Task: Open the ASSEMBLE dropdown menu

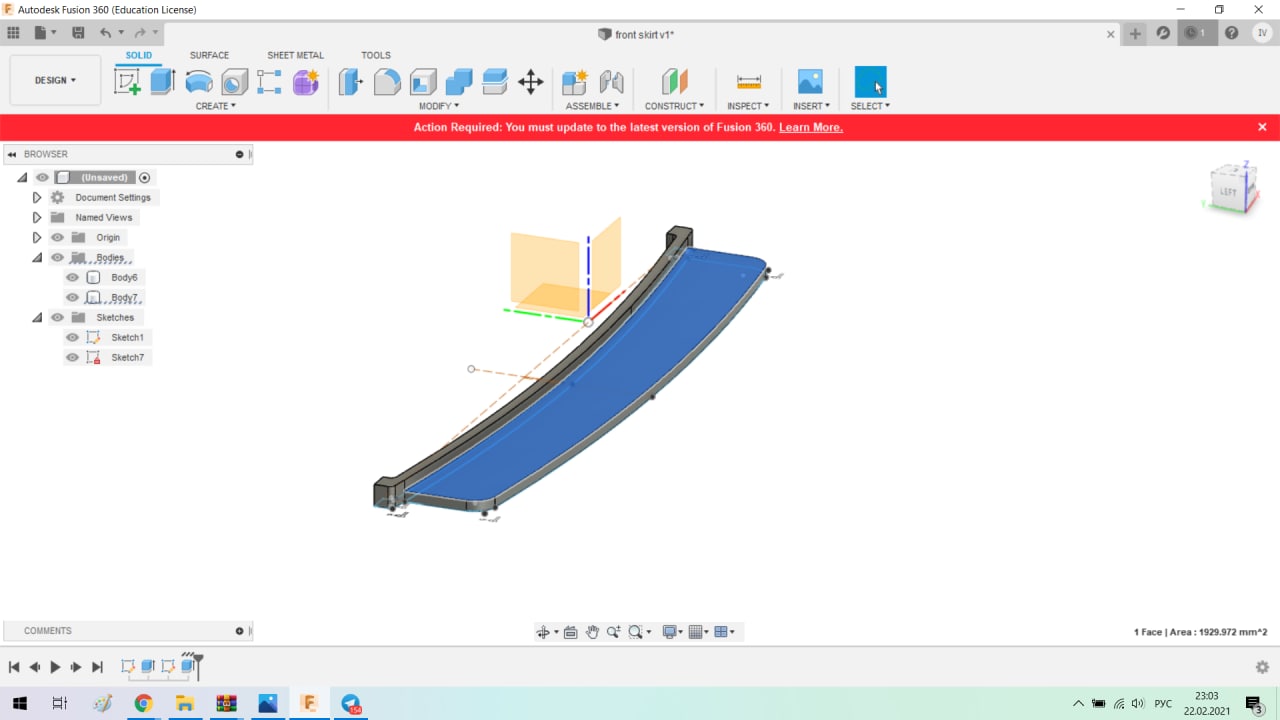Action: click(x=592, y=106)
